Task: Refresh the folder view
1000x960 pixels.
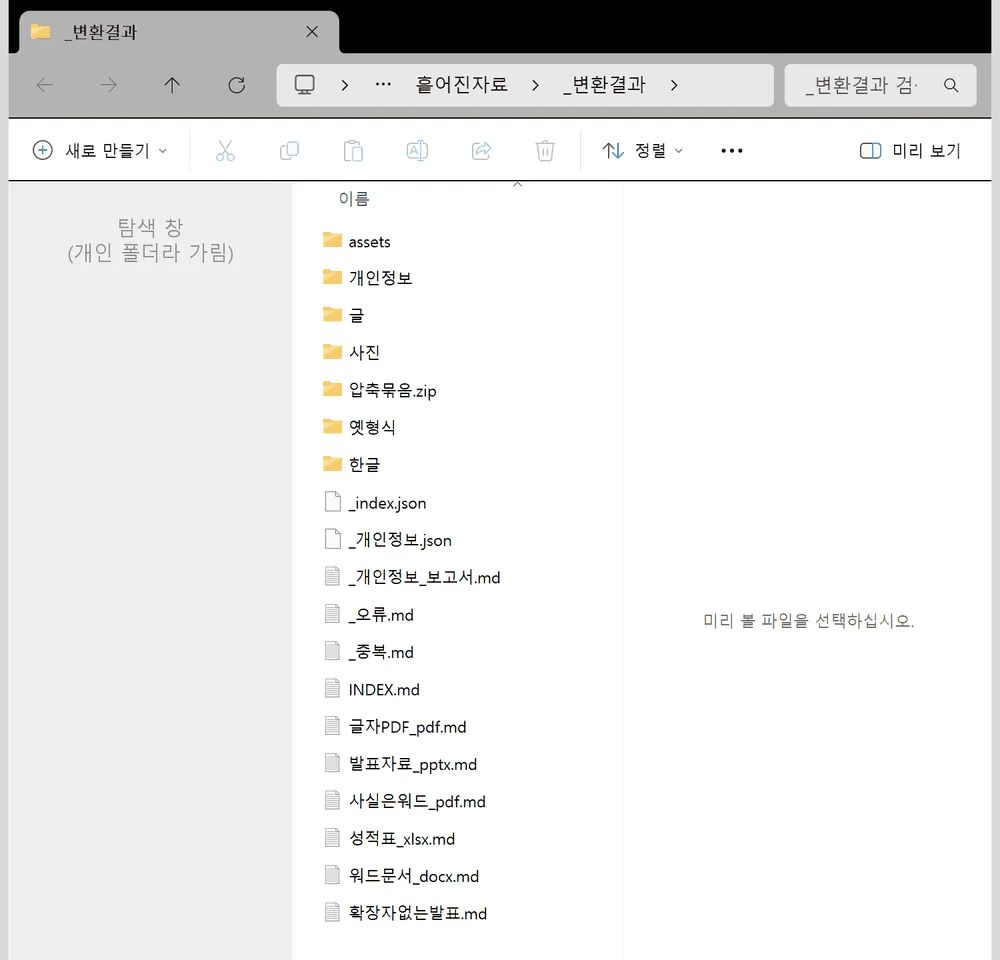Action: click(x=237, y=85)
